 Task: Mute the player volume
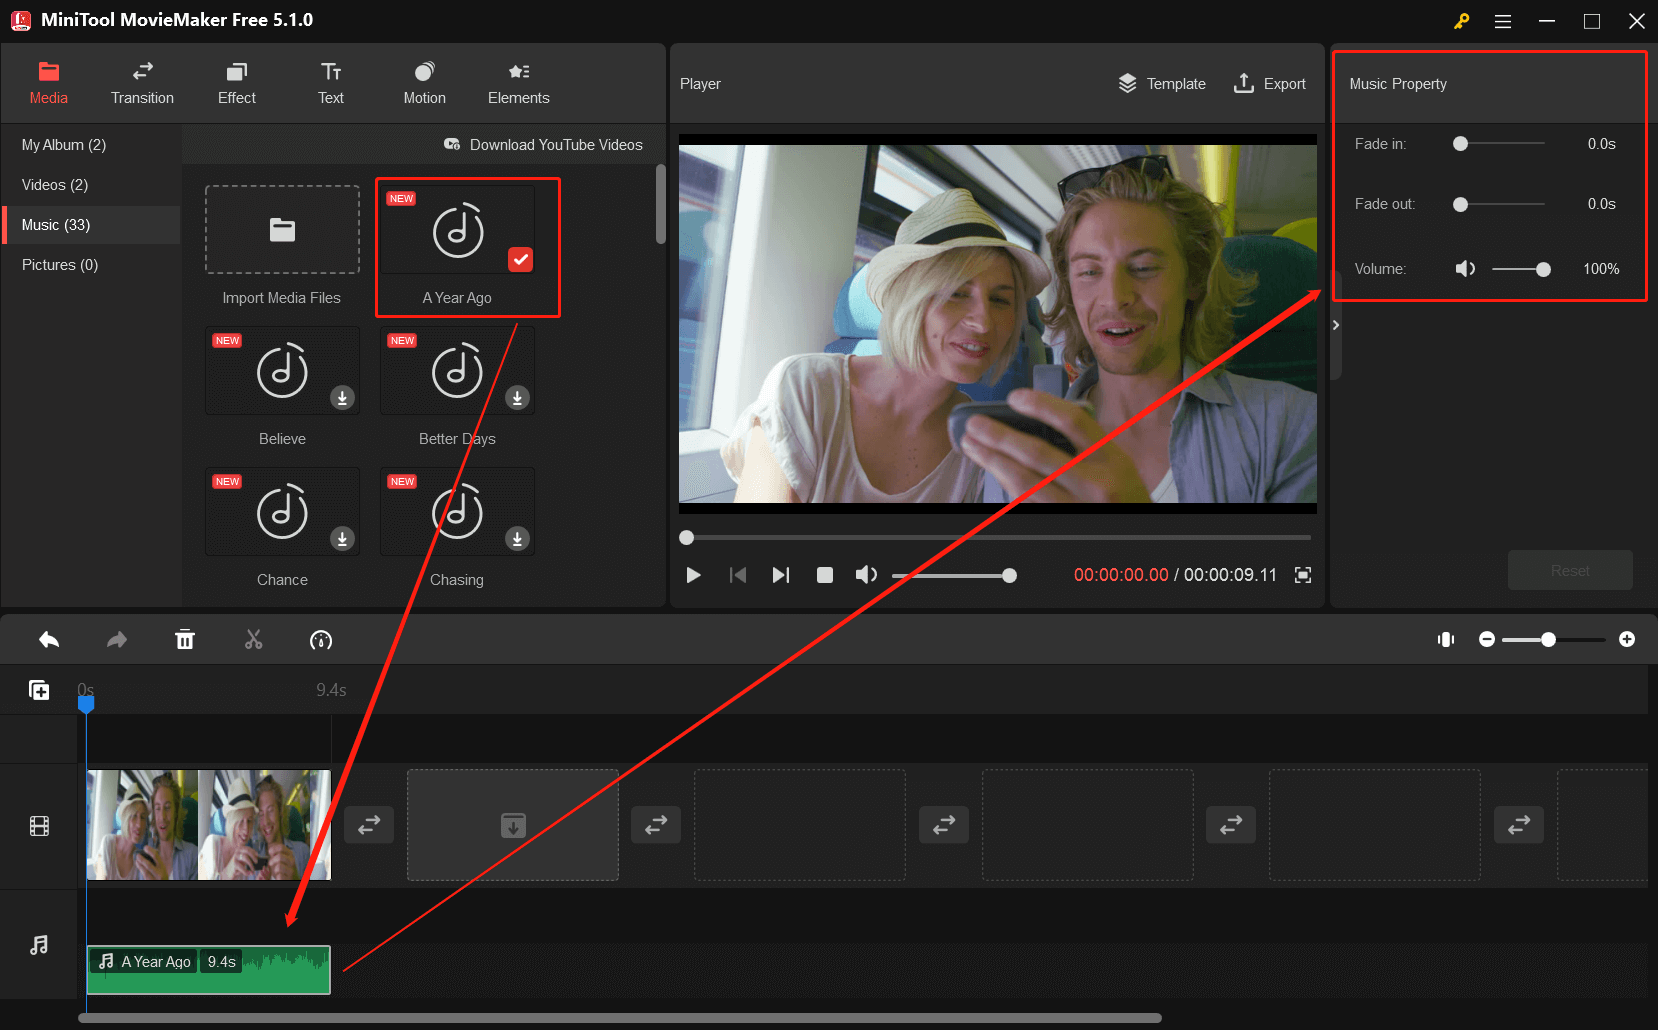coord(866,575)
